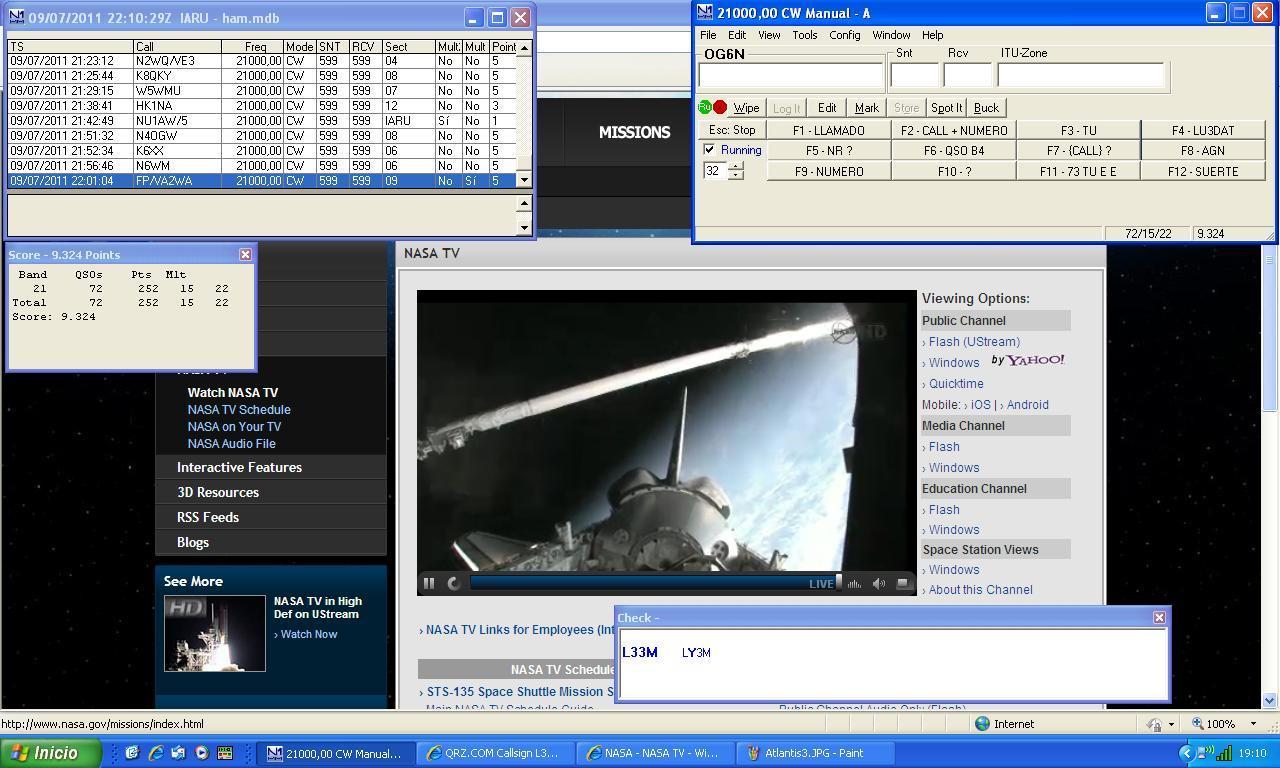
Task: Increase CW speed with up arrow
Action: [x=736, y=166]
